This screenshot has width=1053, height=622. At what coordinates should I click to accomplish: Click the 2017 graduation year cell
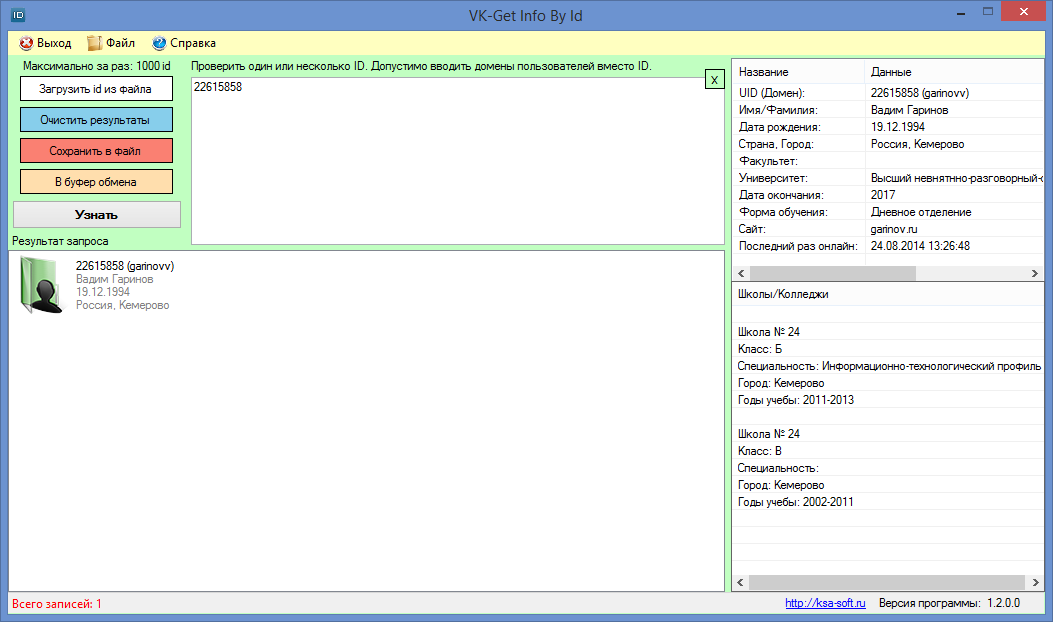pos(882,195)
